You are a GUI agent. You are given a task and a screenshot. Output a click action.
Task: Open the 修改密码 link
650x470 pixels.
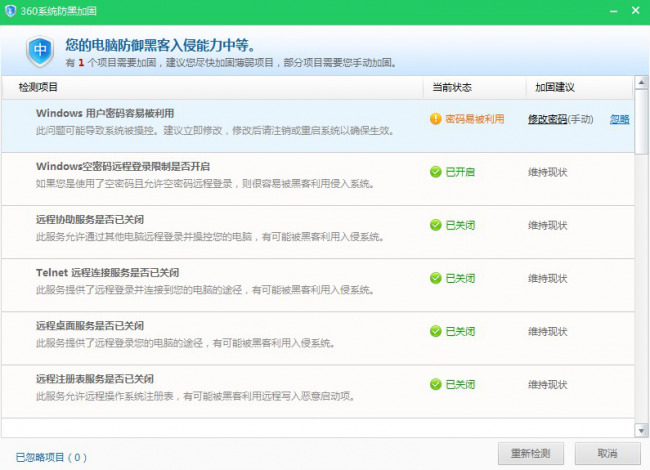[548, 119]
